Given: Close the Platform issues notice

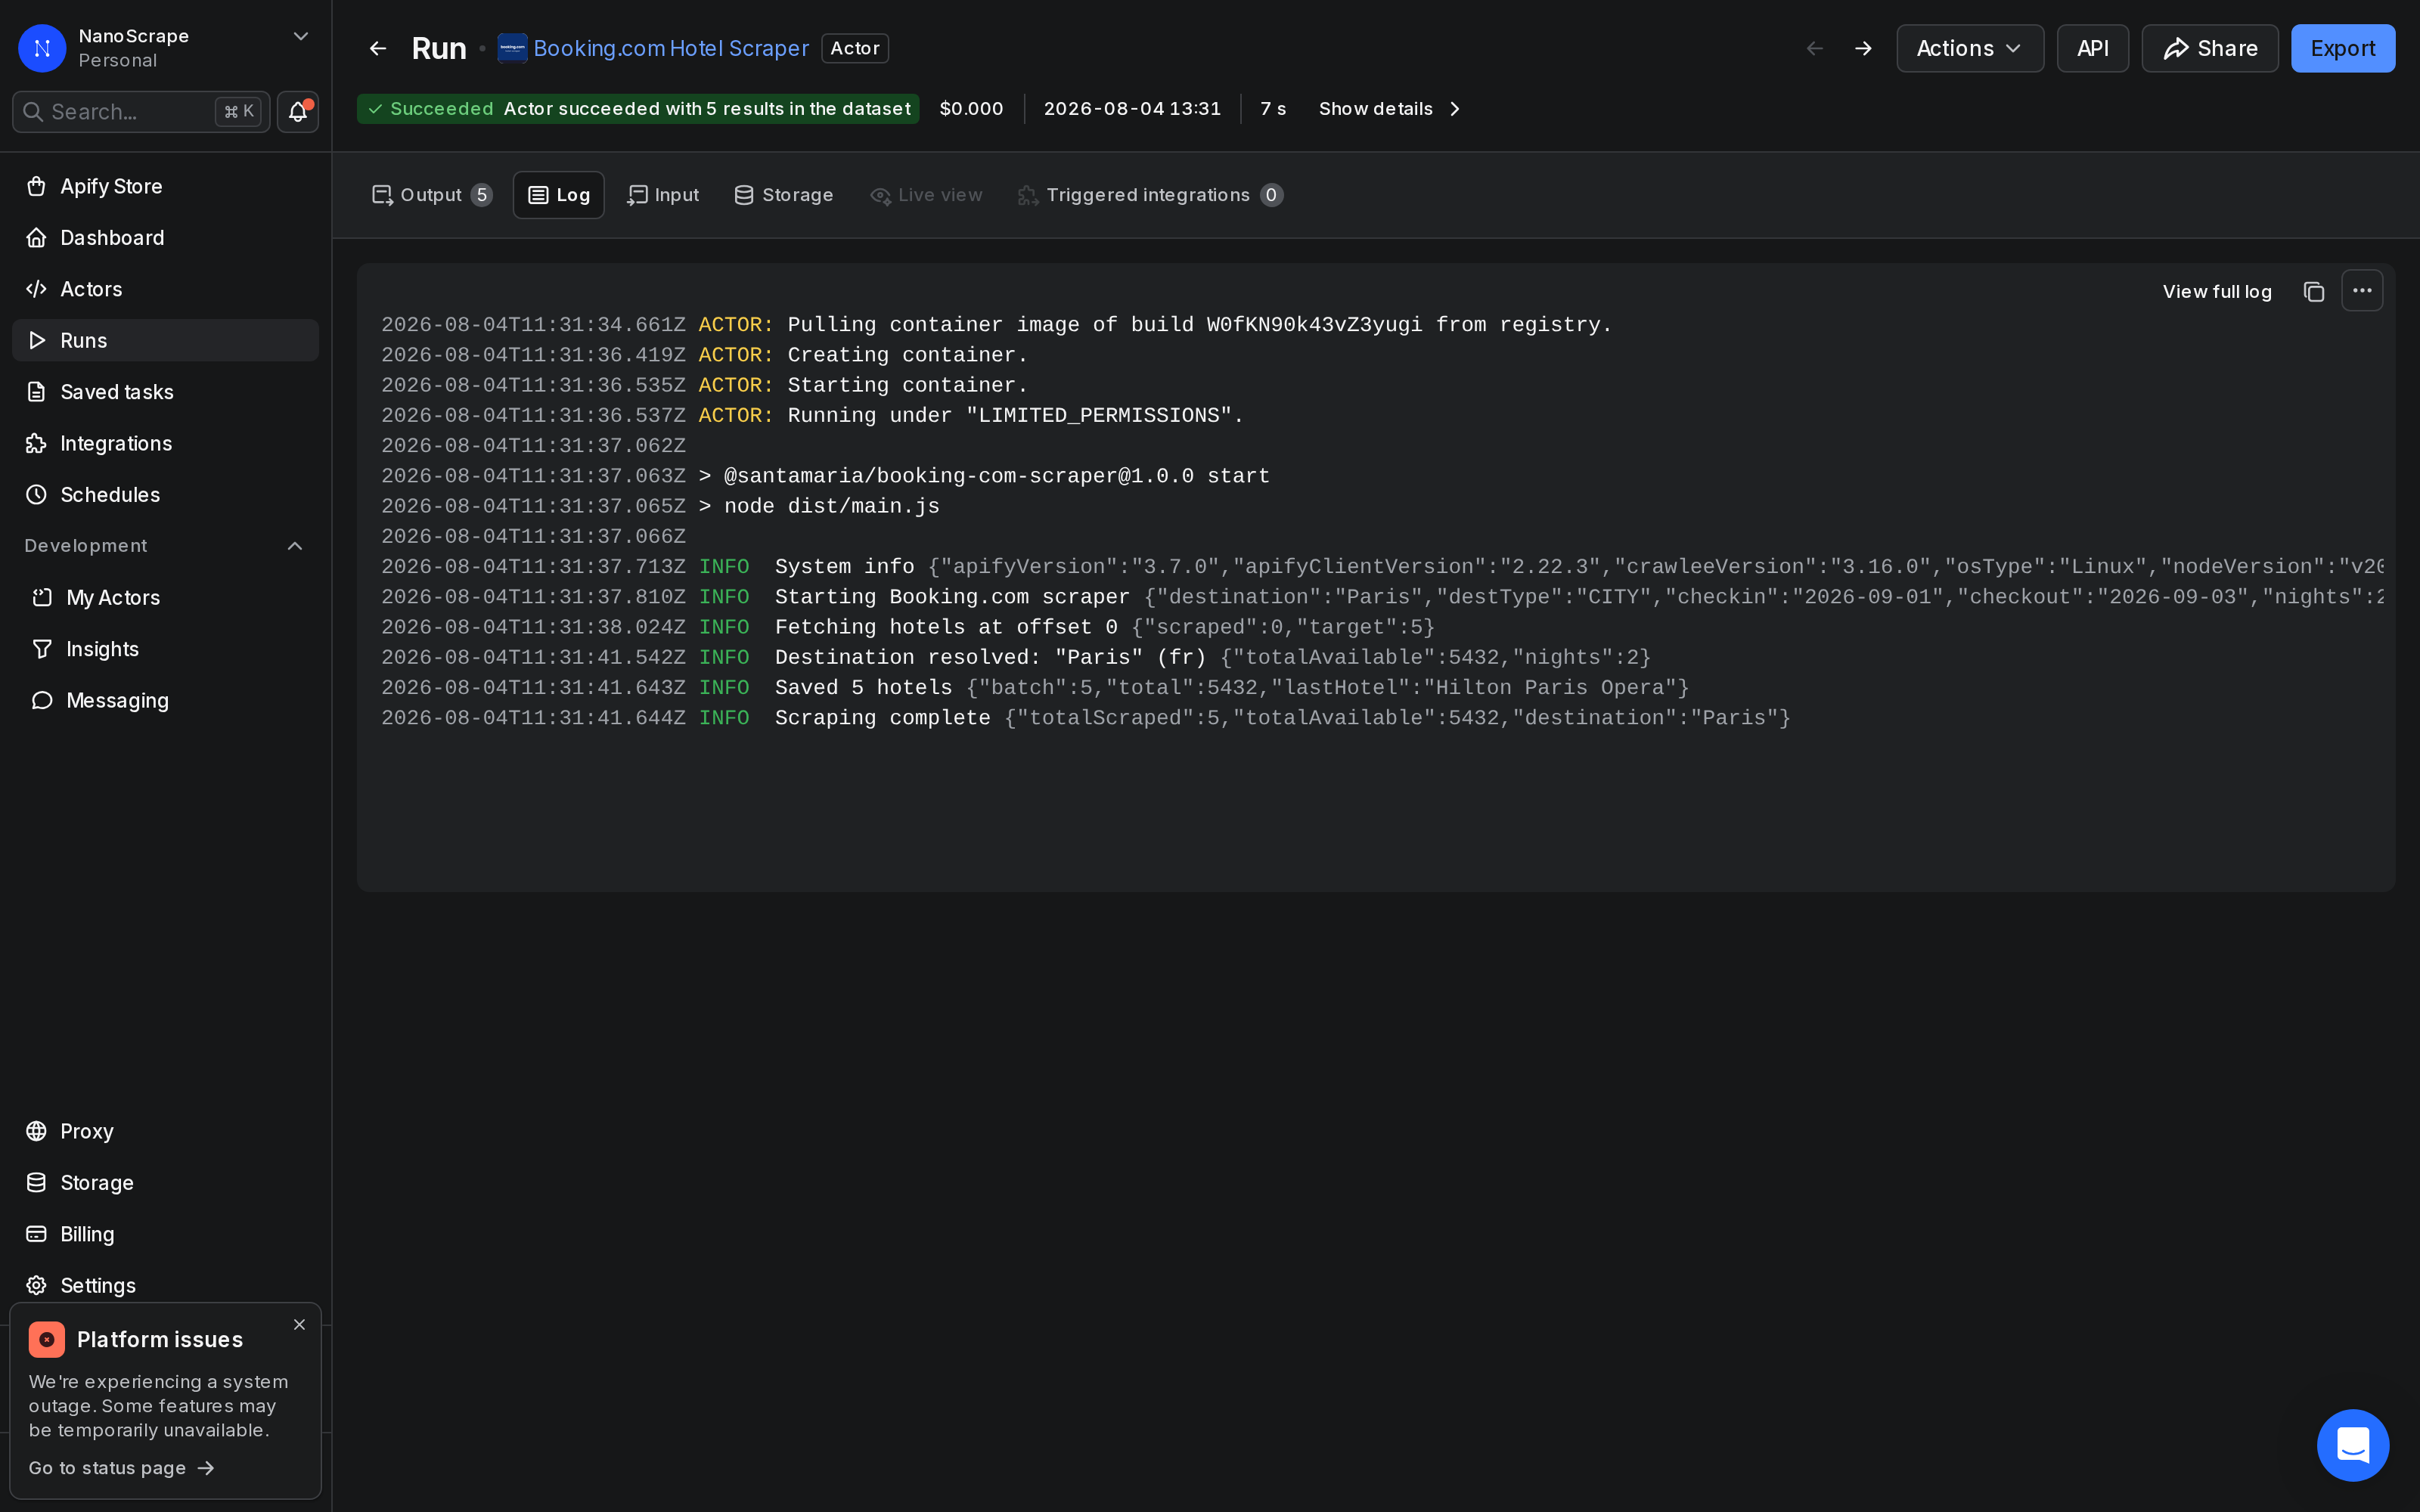Looking at the screenshot, I should pos(299,1324).
